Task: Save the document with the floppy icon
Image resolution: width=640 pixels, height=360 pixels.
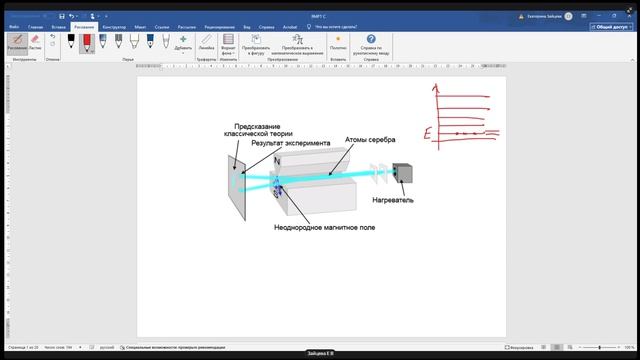Action: (62, 16)
